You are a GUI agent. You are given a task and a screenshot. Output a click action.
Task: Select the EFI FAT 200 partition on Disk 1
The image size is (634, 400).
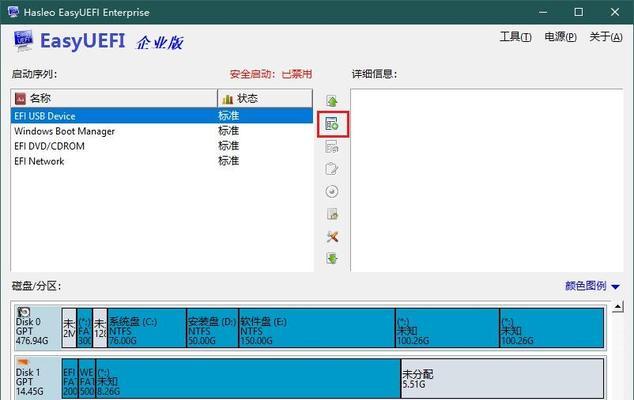click(x=70, y=377)
